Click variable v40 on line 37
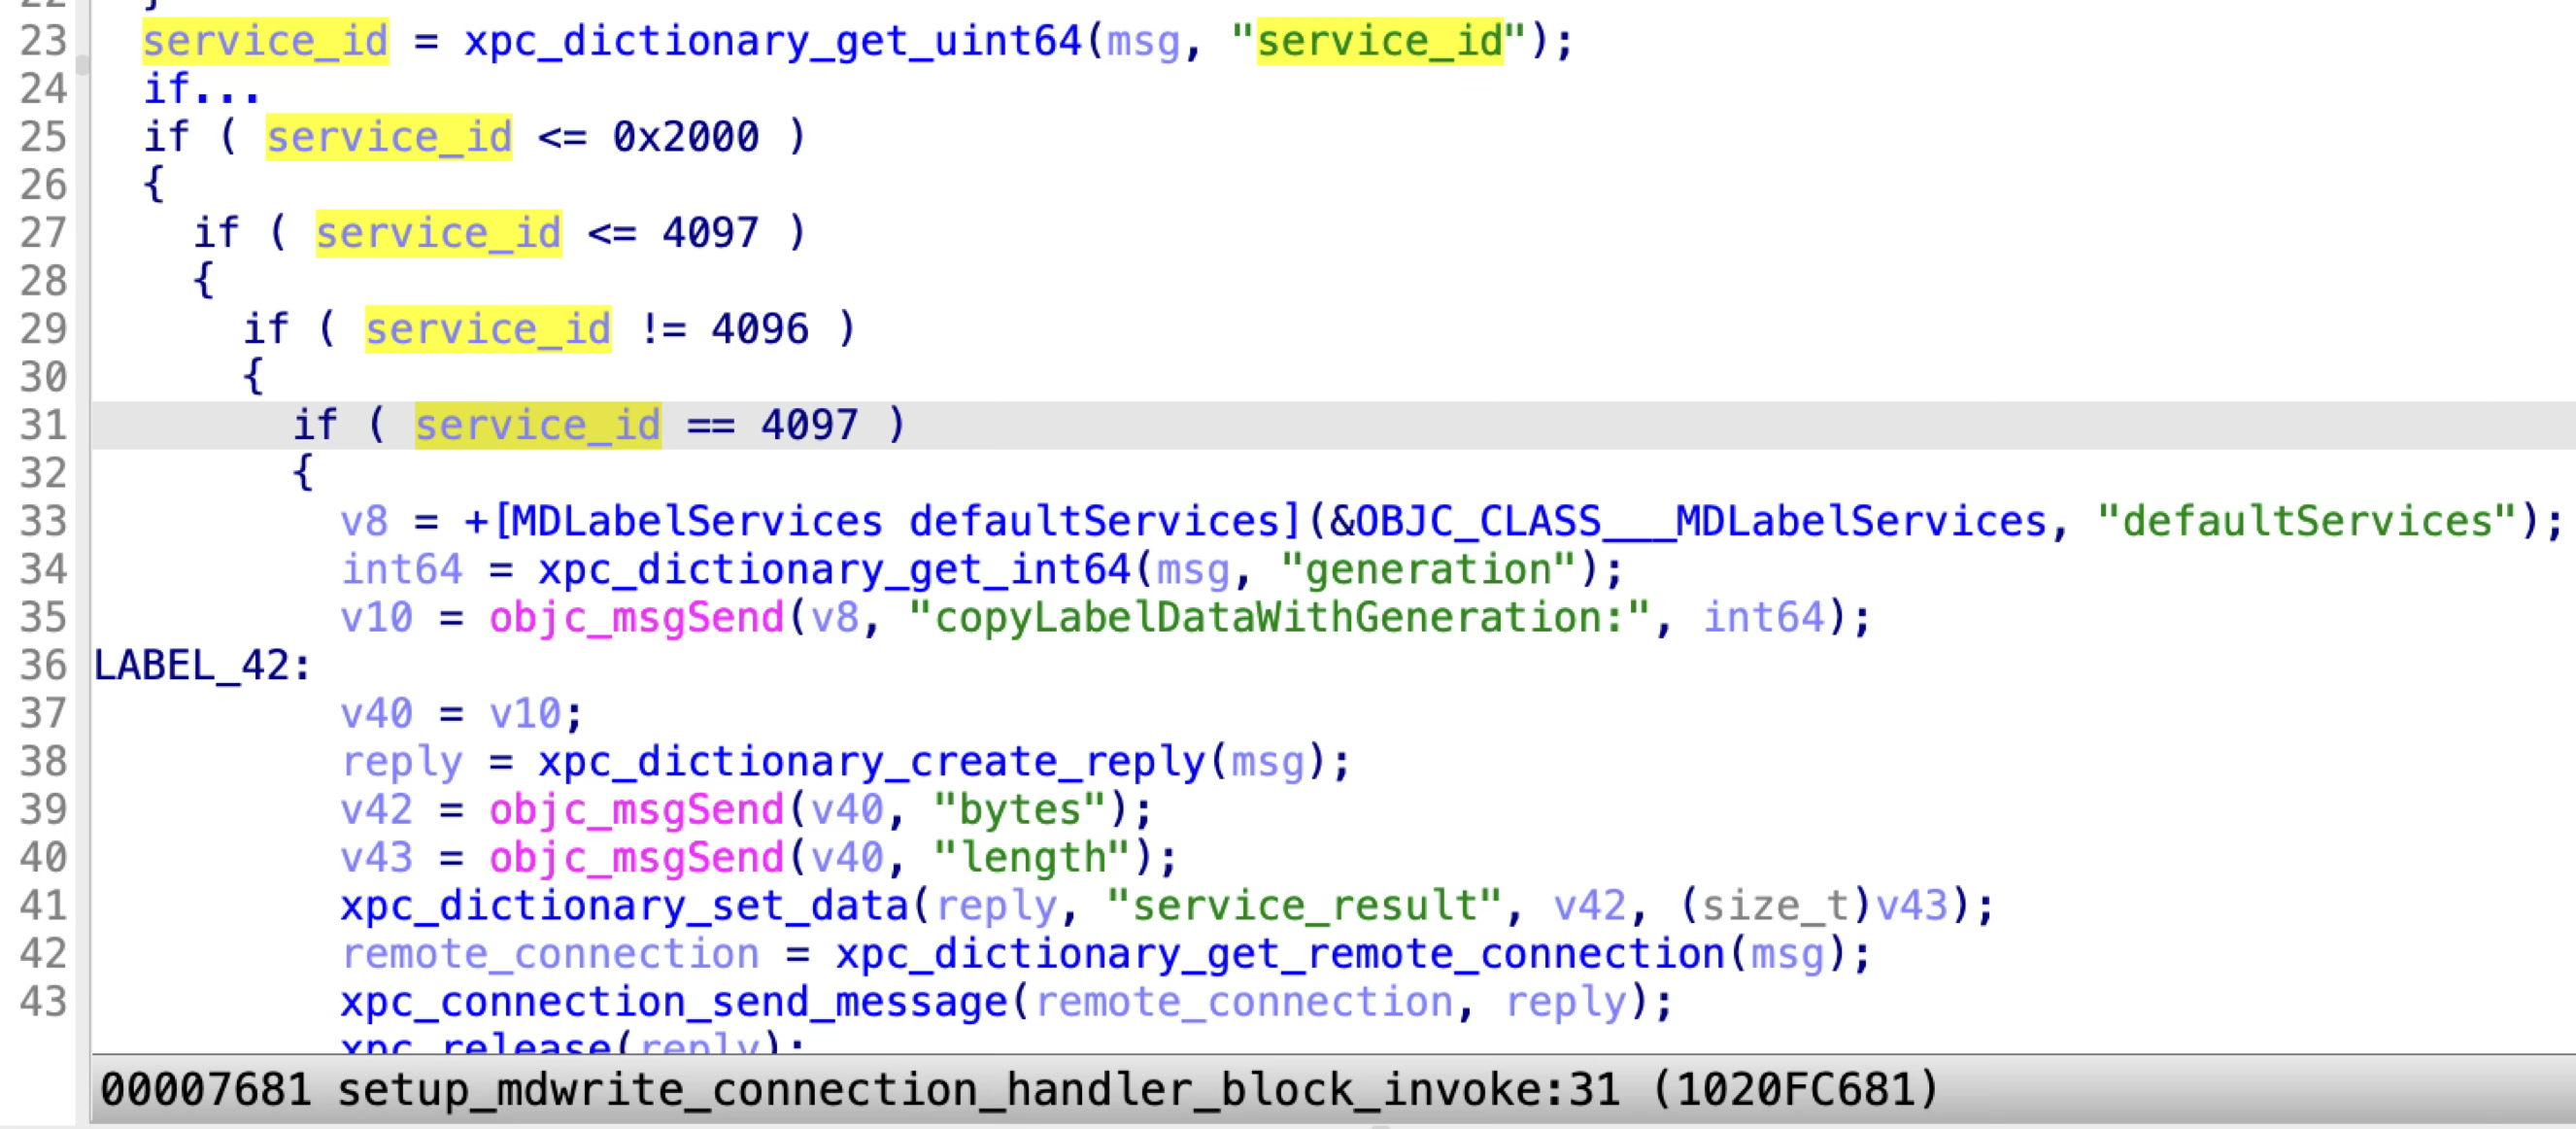The width and height of the screenshot is (2576, 1129). (x=377, y=713)
